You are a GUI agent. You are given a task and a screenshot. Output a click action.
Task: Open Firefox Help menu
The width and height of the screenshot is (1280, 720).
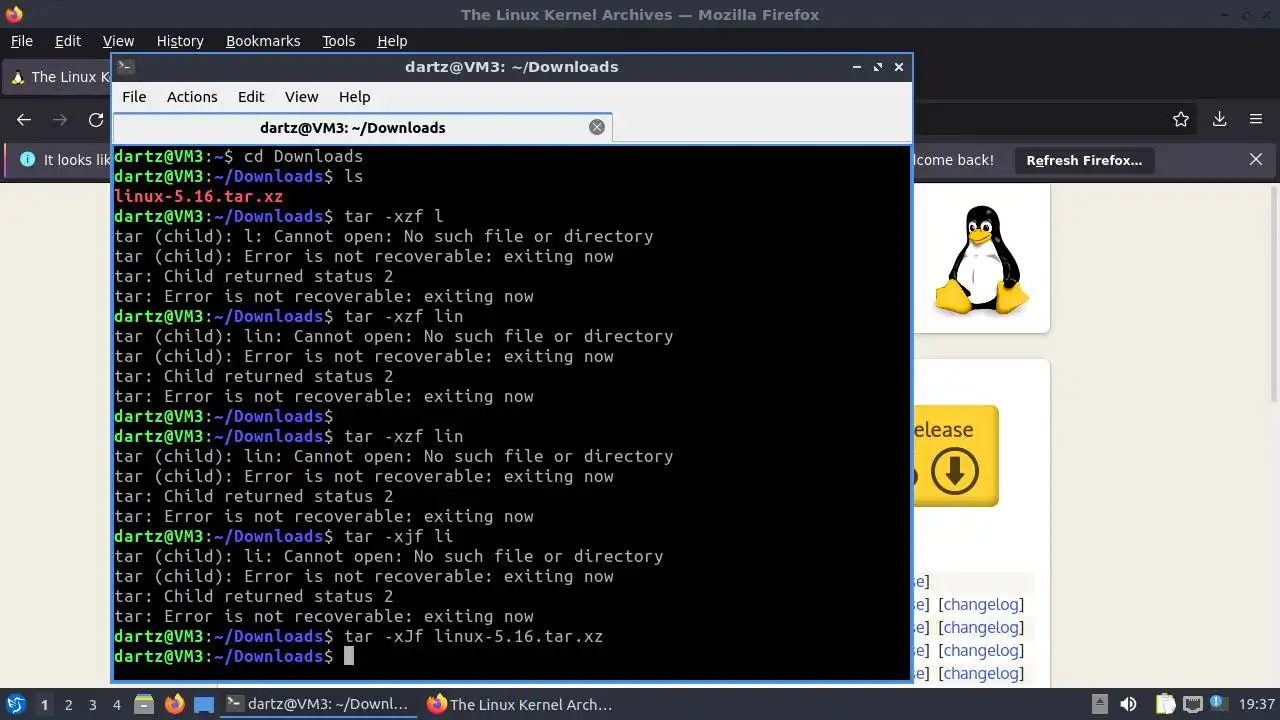point(392,41)
